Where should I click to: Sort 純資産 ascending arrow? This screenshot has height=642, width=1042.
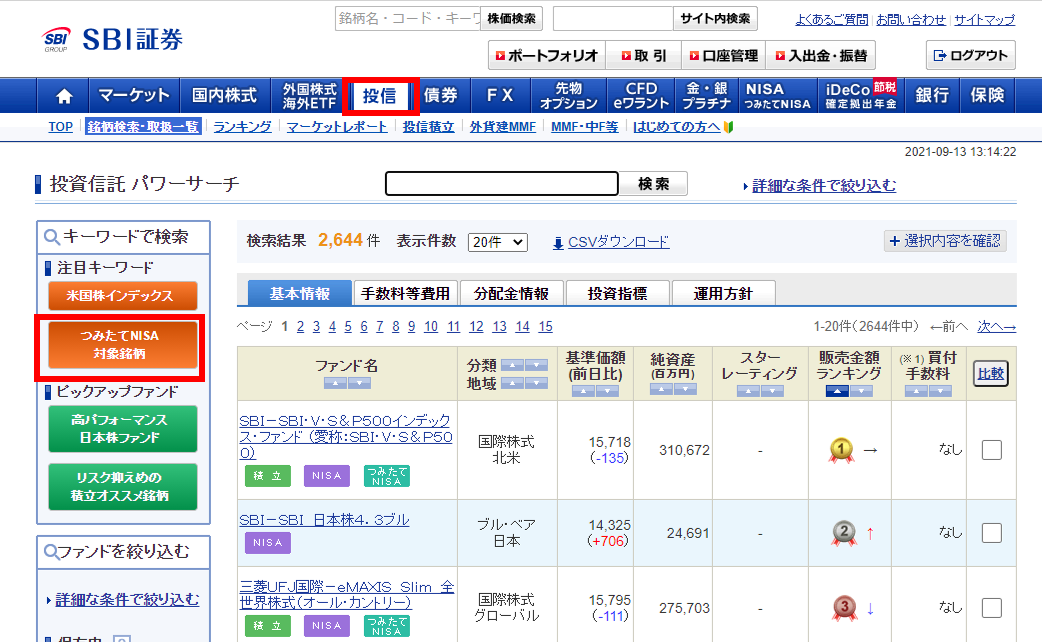click(661, 389)
